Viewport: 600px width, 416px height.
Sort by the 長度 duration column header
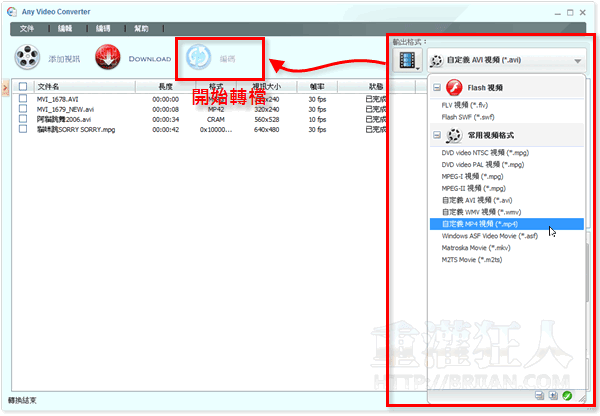tap(165, 87)
